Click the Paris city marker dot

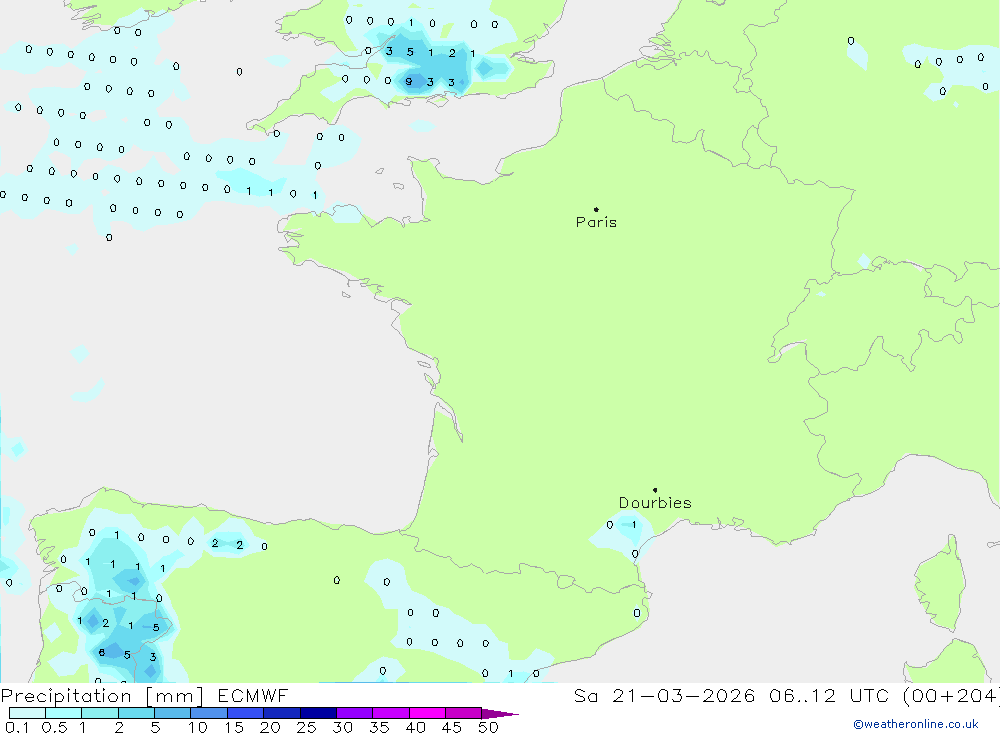click(596, 210)
